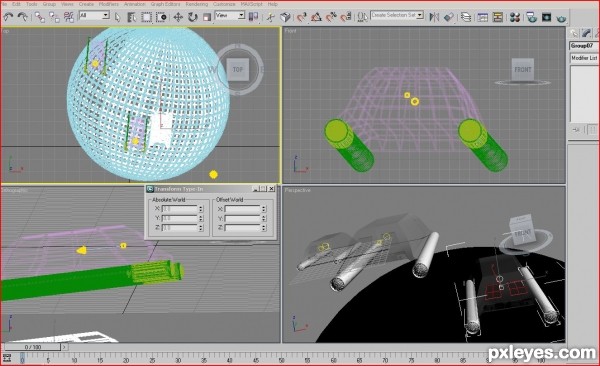
Task: Open the Create Selection Set dropdown
Action: 397,15
